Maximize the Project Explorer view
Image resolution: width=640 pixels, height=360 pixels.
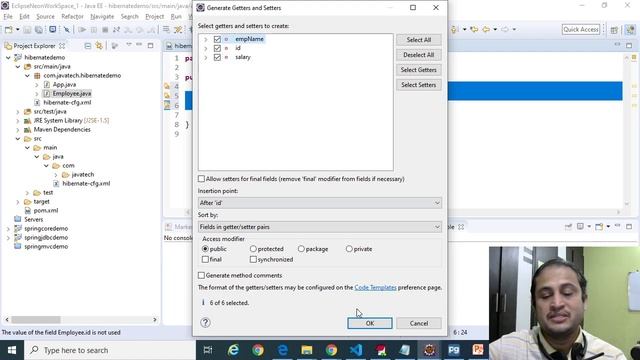coord(150,45)
